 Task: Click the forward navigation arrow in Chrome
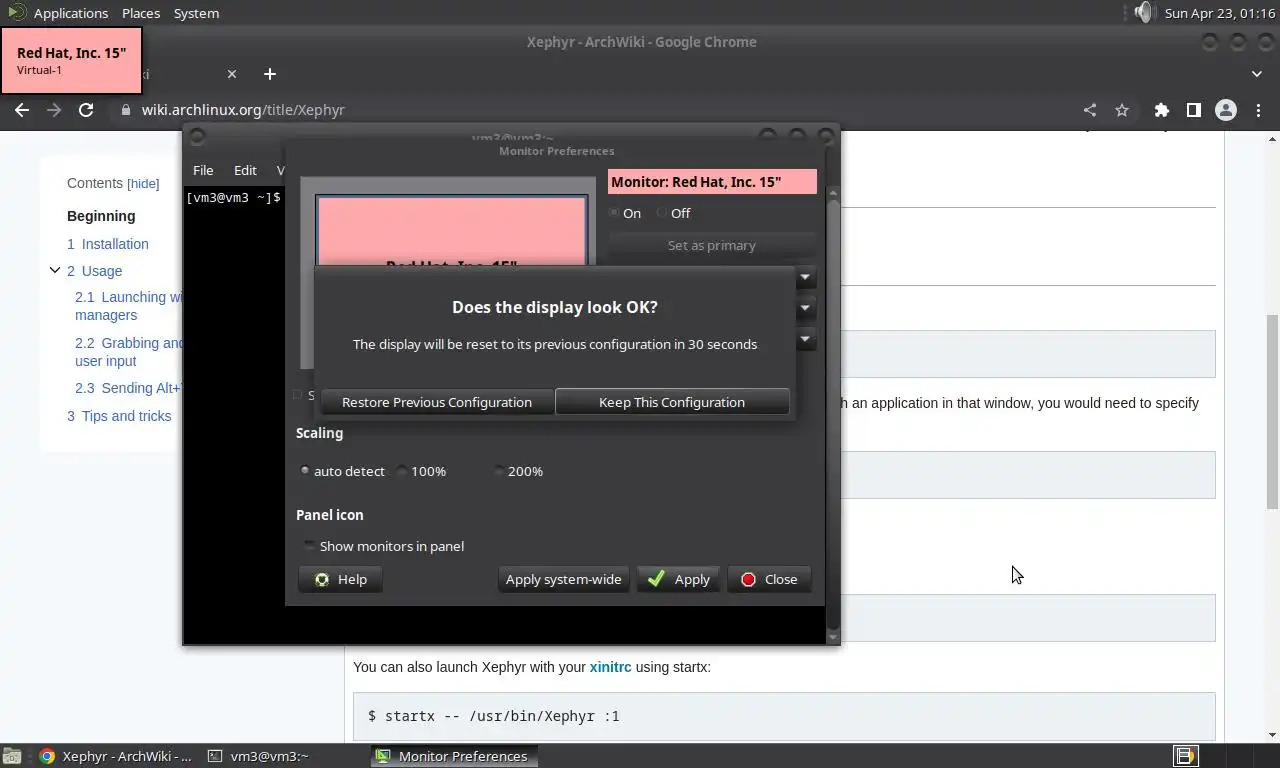point(54,110)
